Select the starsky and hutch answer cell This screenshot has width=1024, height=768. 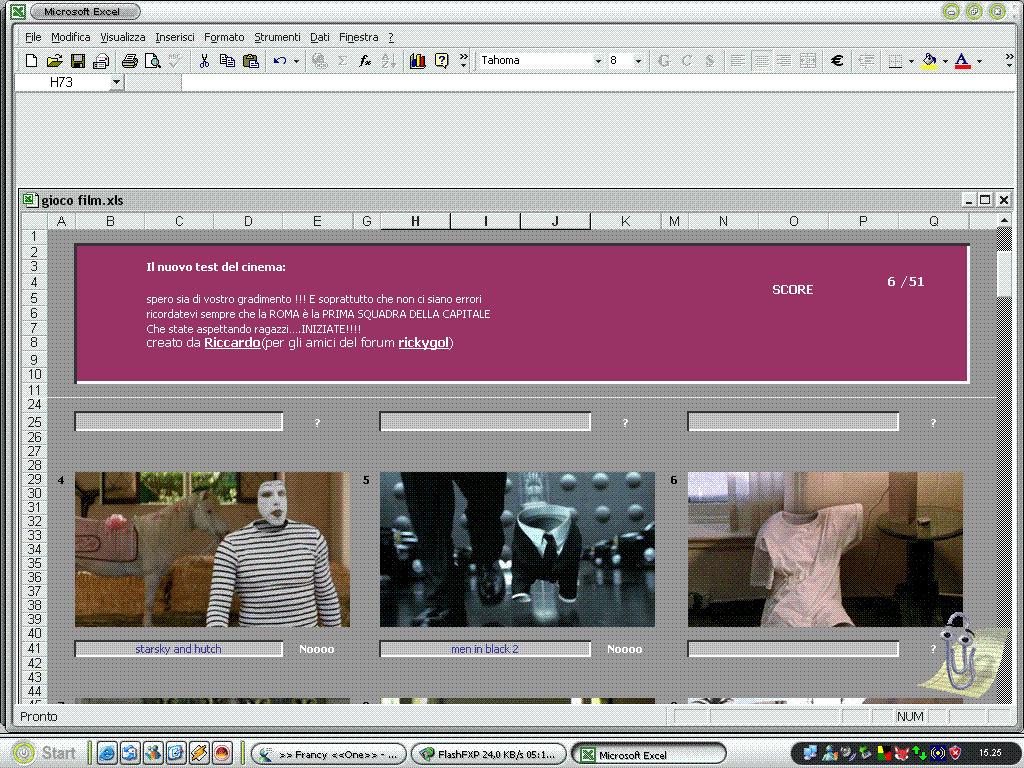click(x=179, y=649)
